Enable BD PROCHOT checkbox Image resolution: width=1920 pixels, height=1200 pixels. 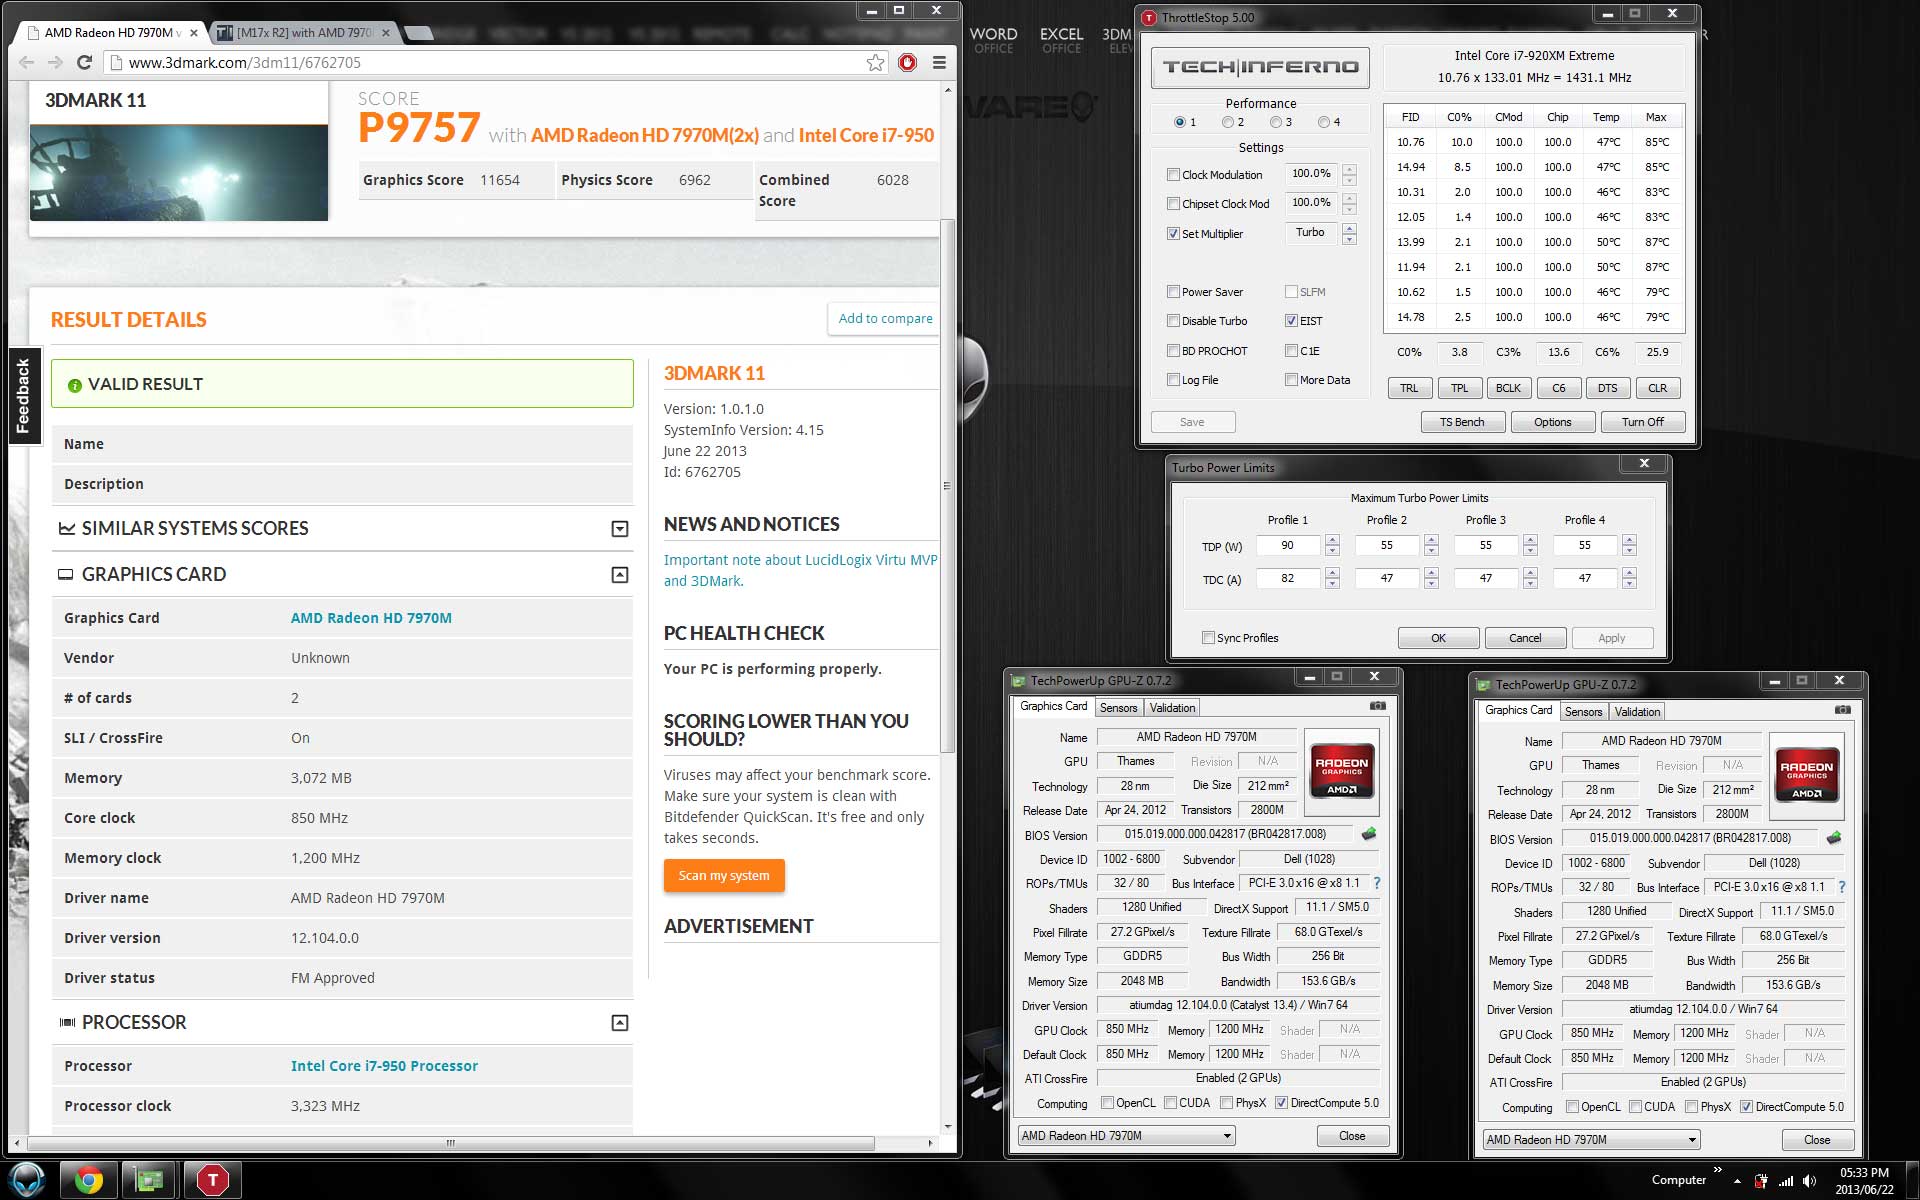coord(1173,351)
